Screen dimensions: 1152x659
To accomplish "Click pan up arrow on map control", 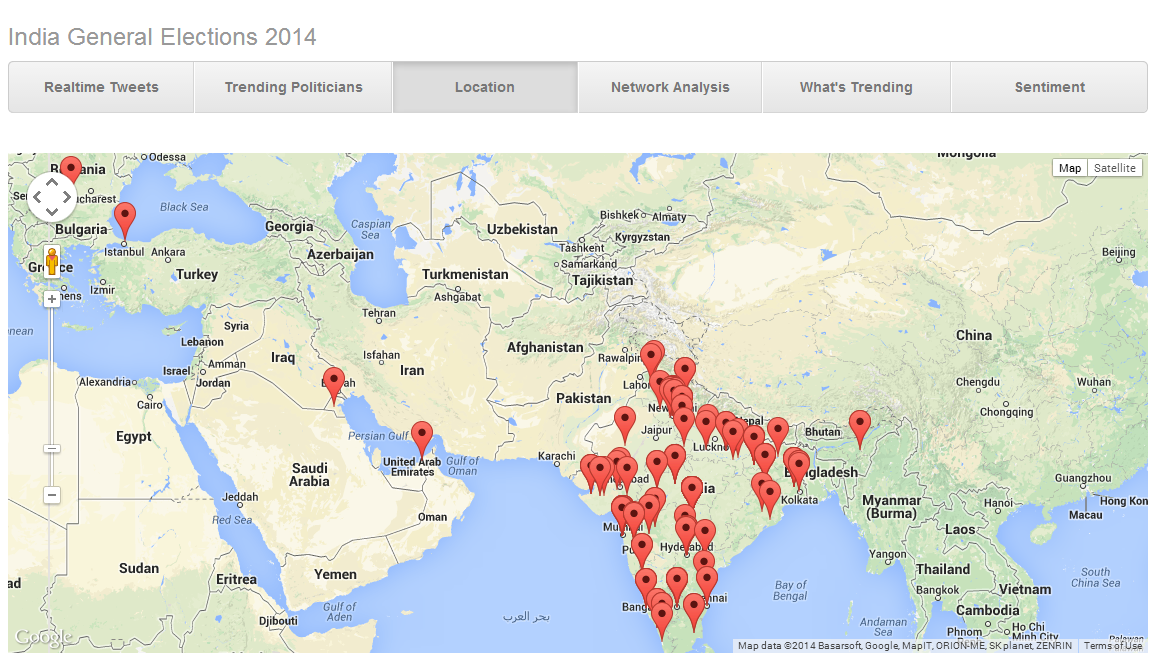I will (x=51, y=182).
